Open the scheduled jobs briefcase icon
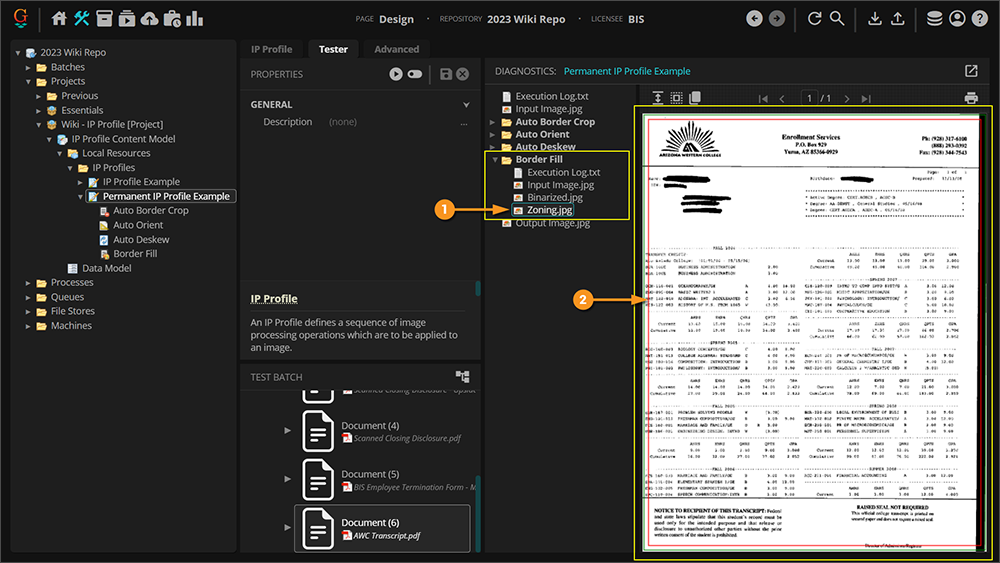 click(172, 18)
